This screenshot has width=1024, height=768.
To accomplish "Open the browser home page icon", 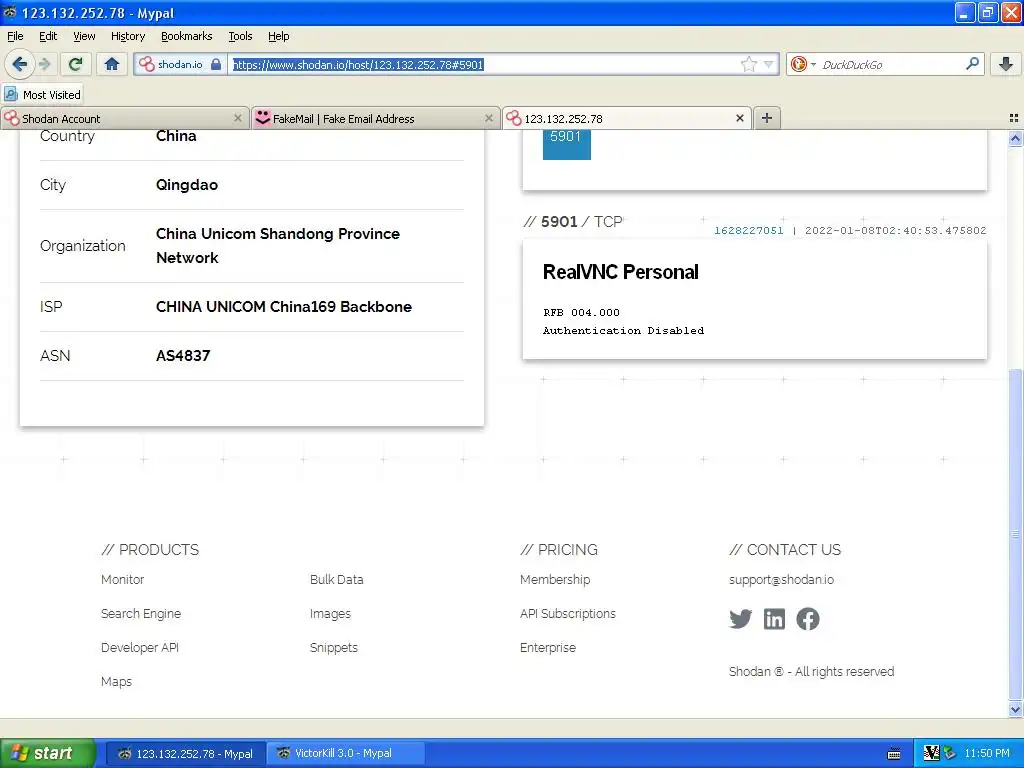I will [112, 64].
